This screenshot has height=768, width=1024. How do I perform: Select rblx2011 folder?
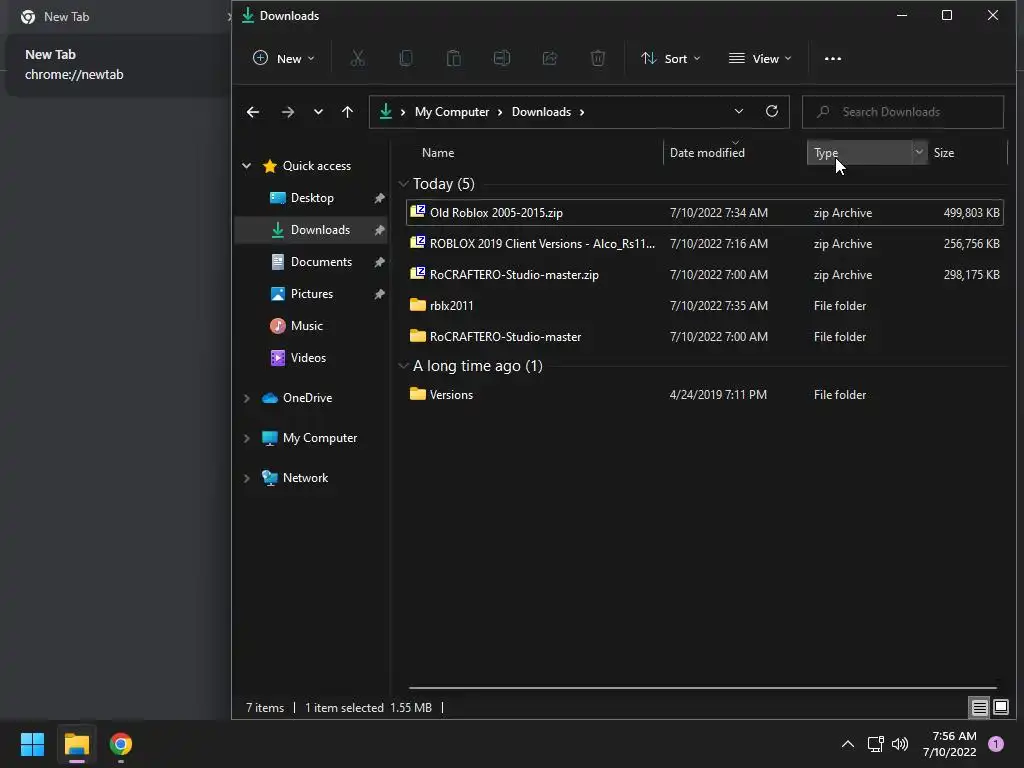705,306
